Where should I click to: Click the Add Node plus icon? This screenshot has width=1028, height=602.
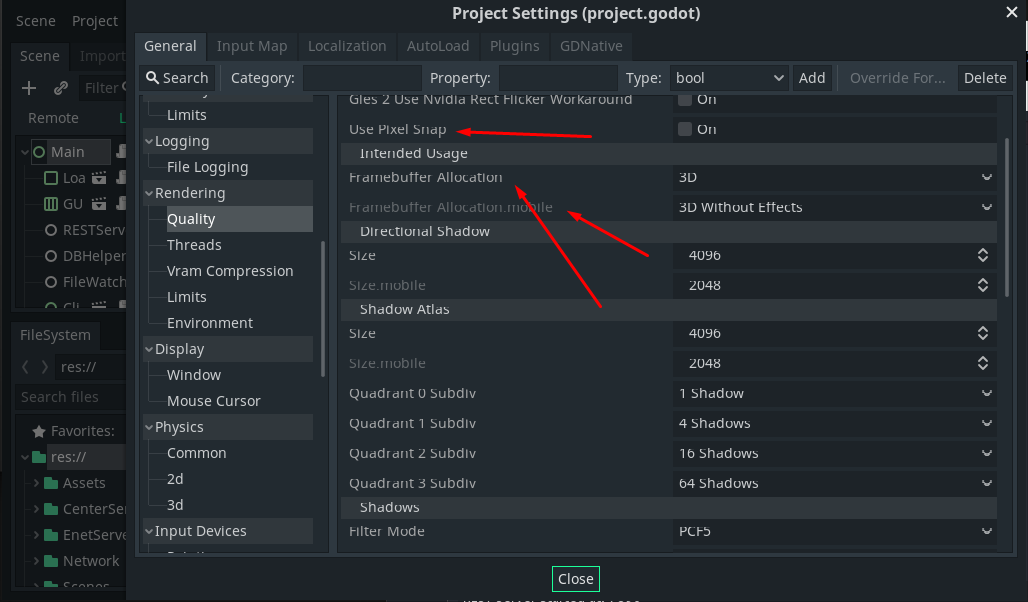(x=28, y=88)
